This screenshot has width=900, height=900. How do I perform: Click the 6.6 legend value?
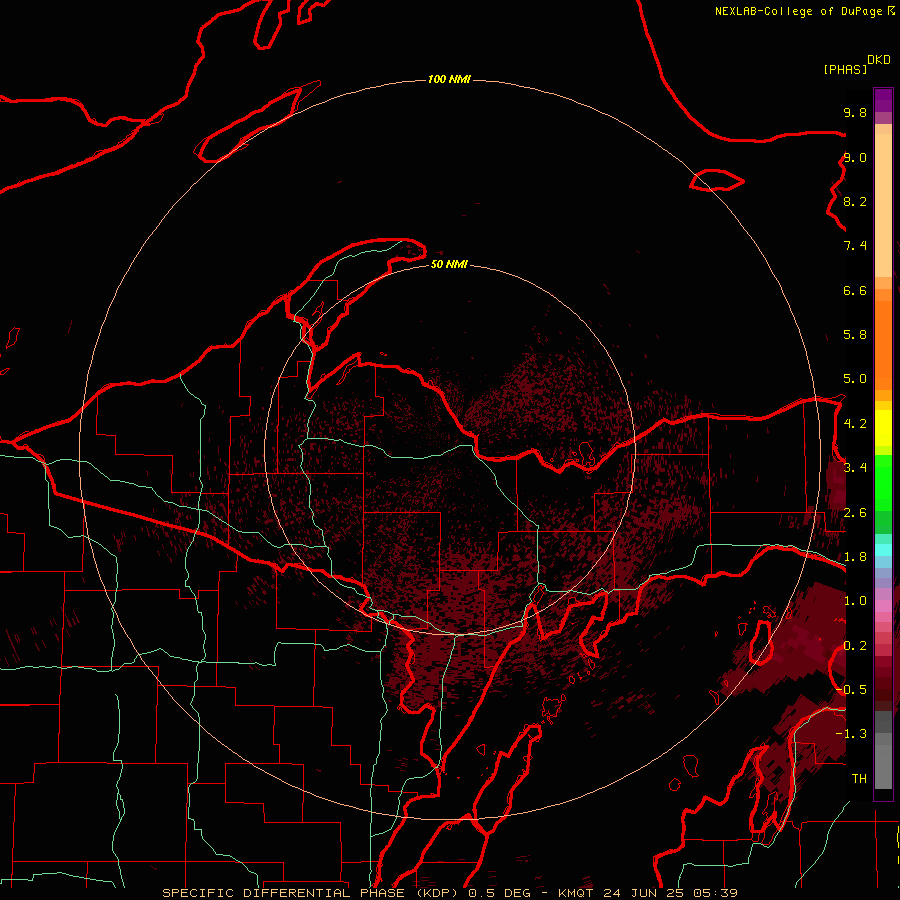tap(855, 290)
